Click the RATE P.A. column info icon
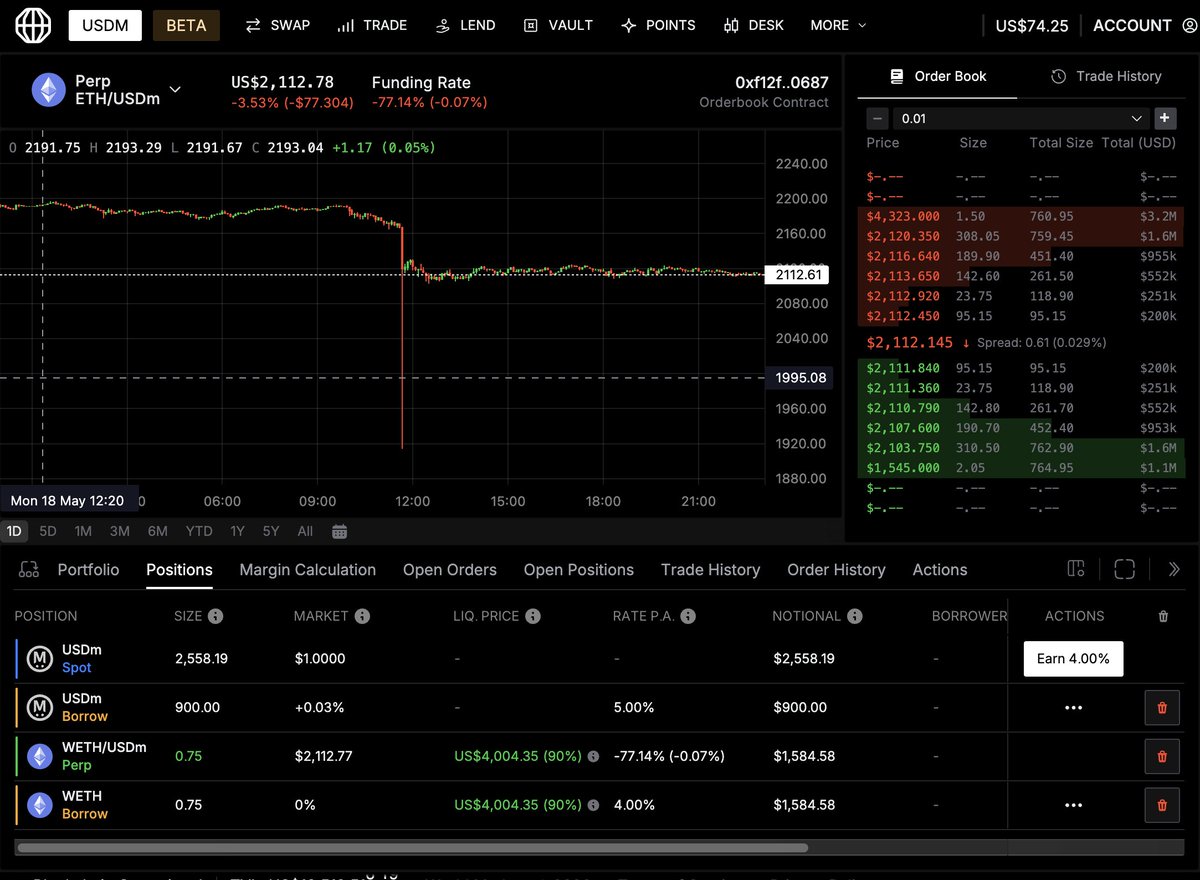1200x880 pixels. click(x=688, y=616)
